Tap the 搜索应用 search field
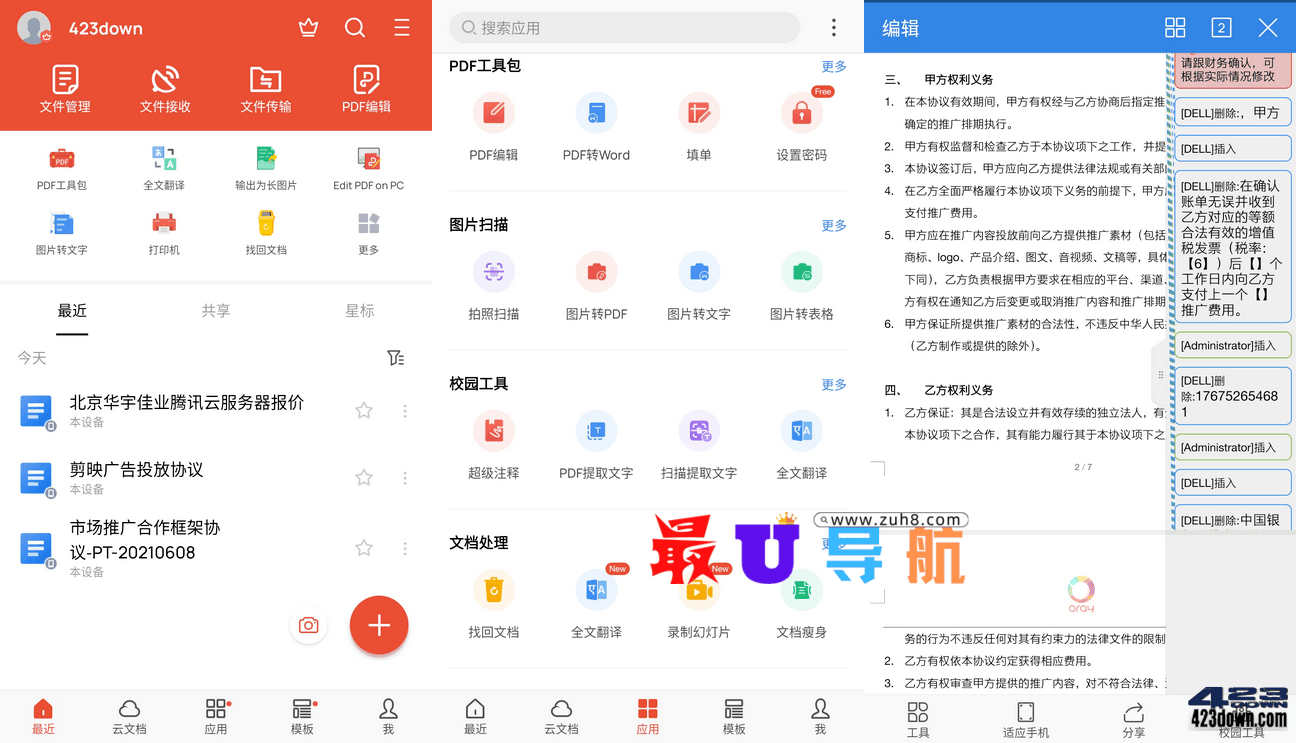Image resolution: width=1296 pixels, height=743 pixels. [x=625, y=28]
